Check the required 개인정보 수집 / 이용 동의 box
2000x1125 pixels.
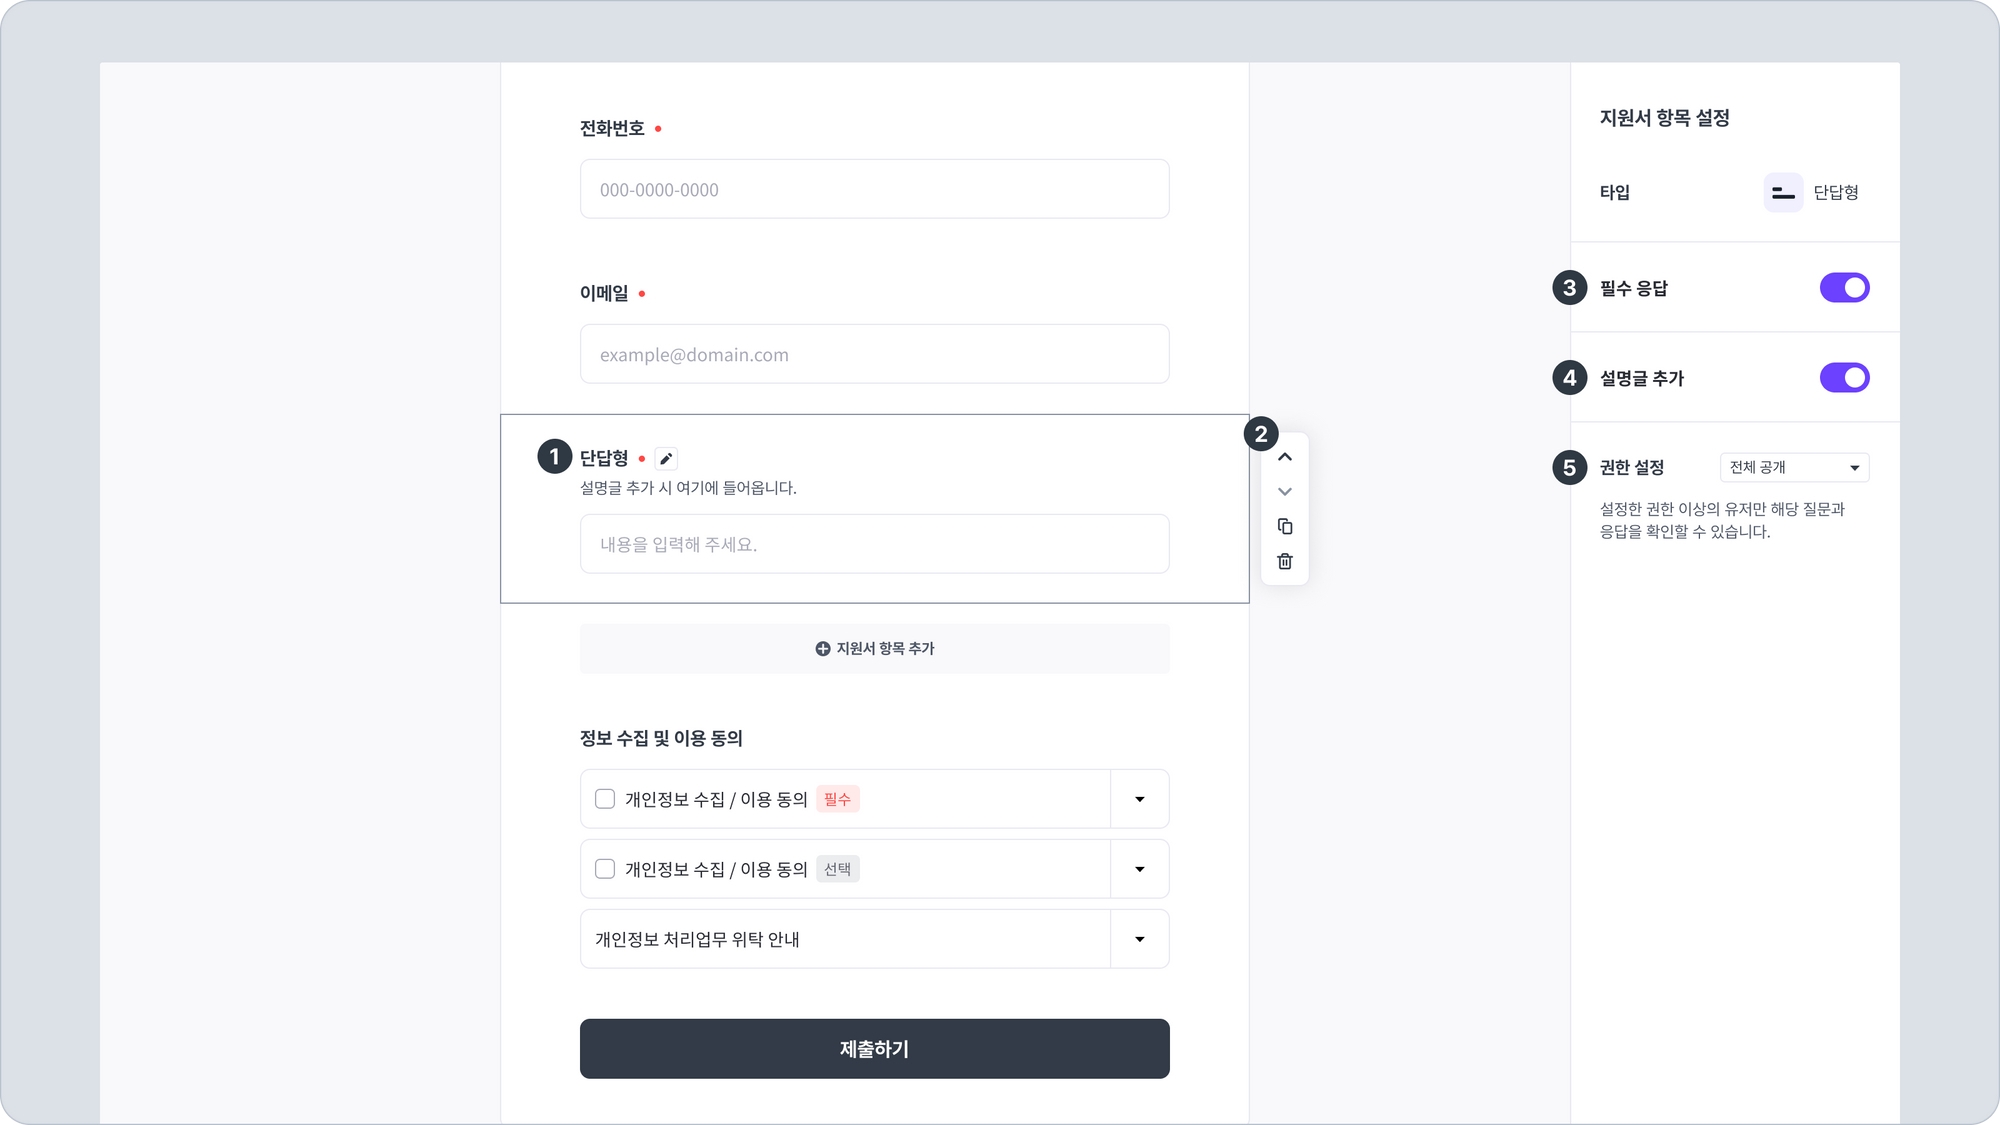605,799
